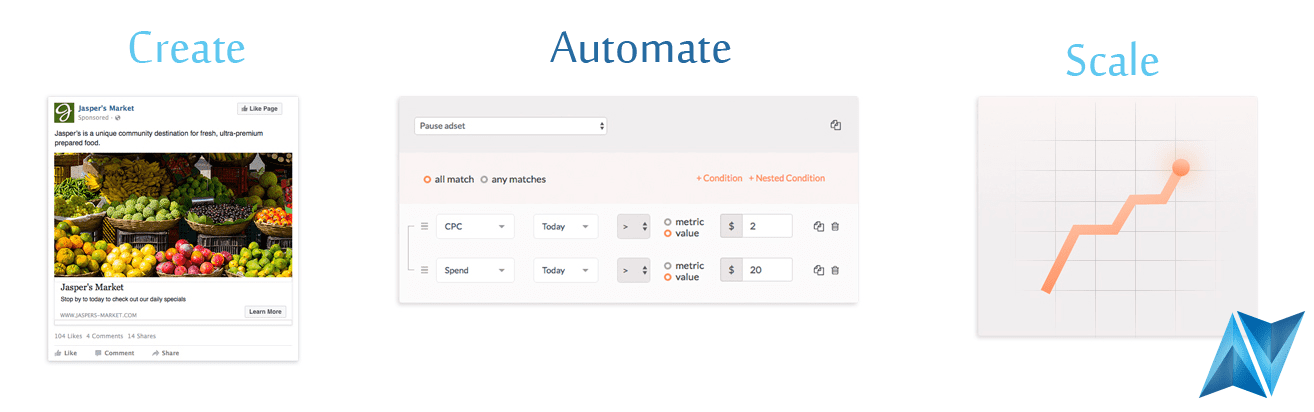Click the '+ Condition' link
Image resolution: width=1314 pixels, height=412 pixels.
click(x=719, y=178)
